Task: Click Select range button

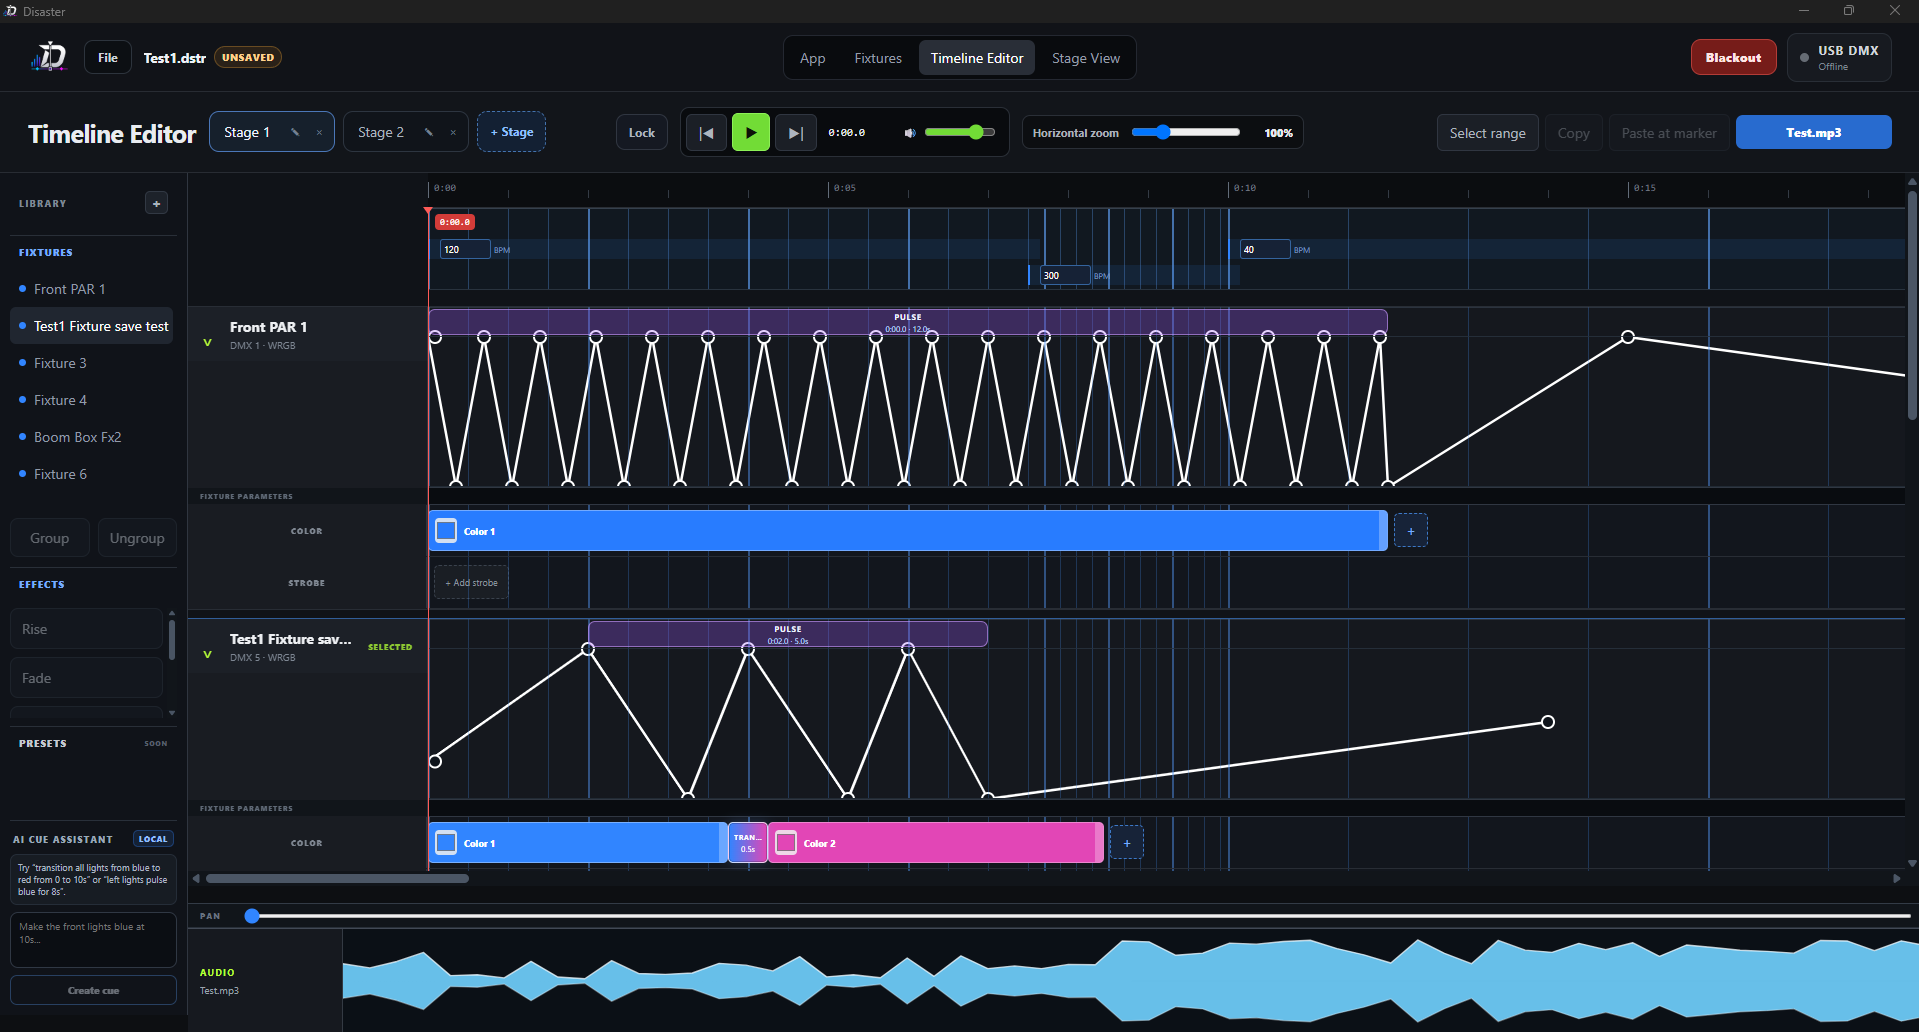Action: click(x=1488, y=133)
